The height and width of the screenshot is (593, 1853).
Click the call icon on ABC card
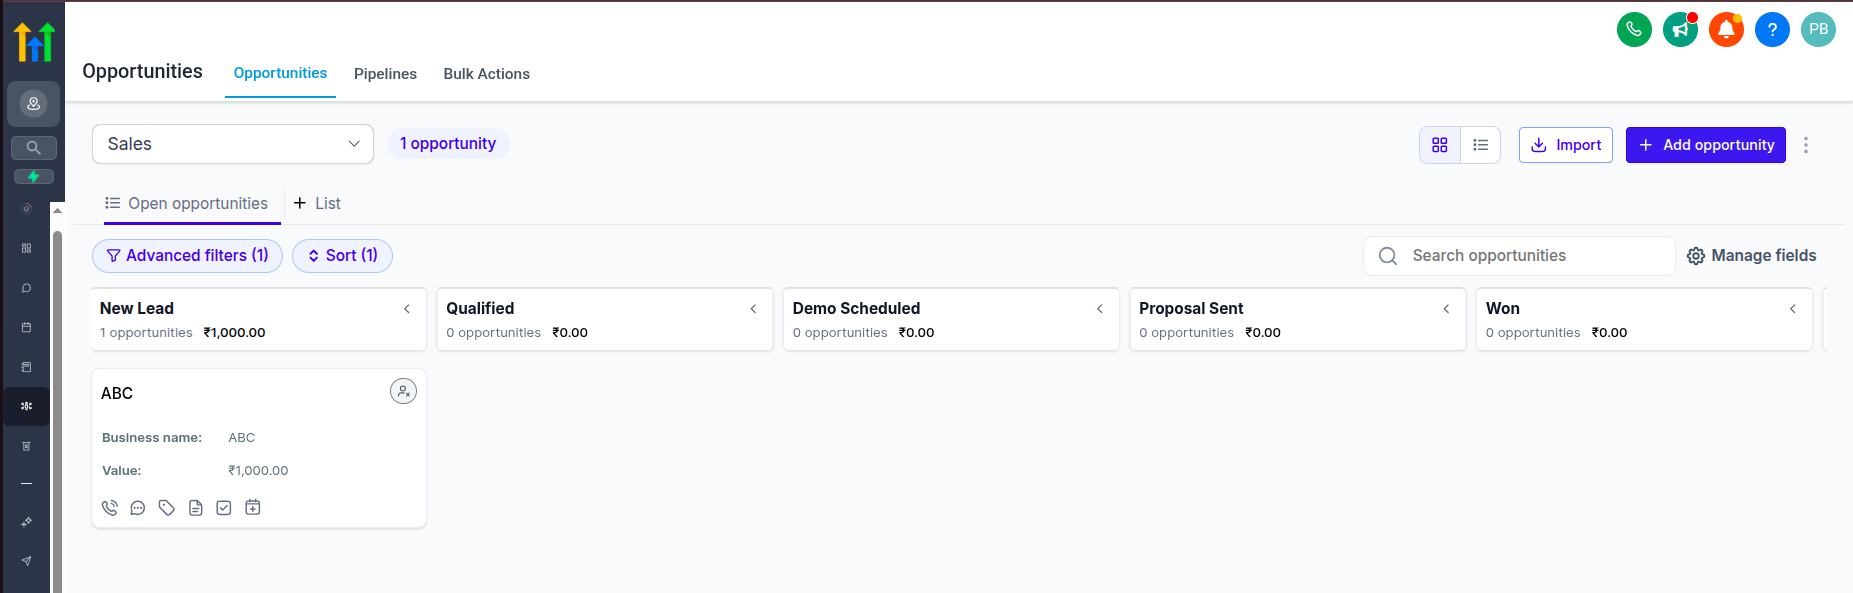tap(110, 508)
